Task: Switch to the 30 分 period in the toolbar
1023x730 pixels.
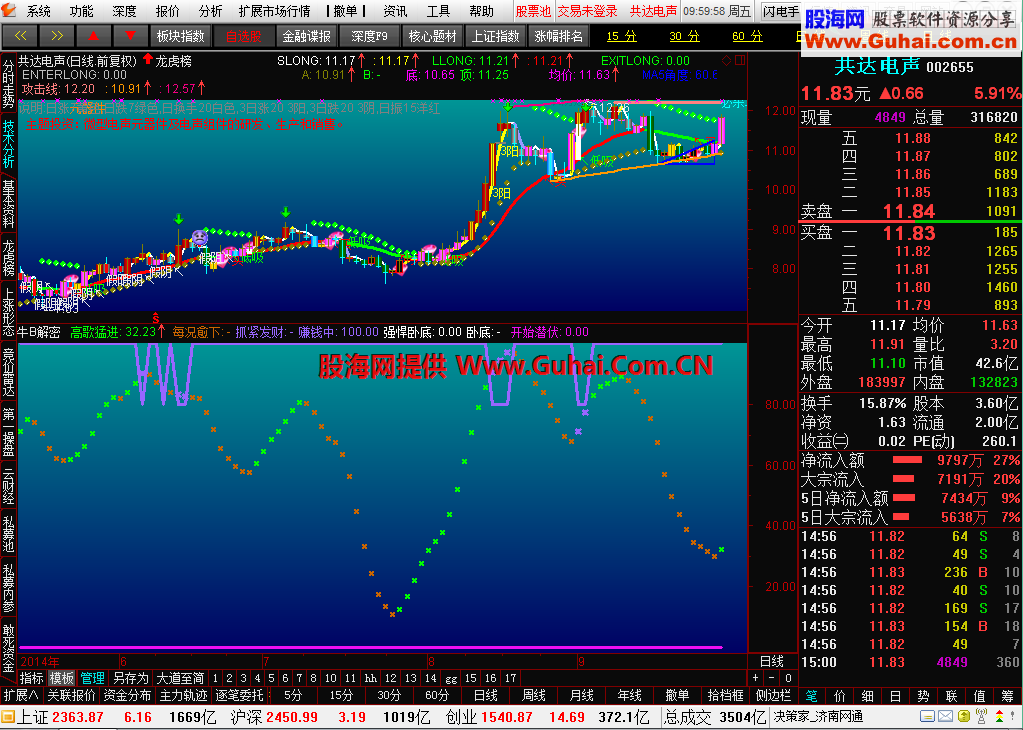Action: pyautogui.click(x=684, y=36)
